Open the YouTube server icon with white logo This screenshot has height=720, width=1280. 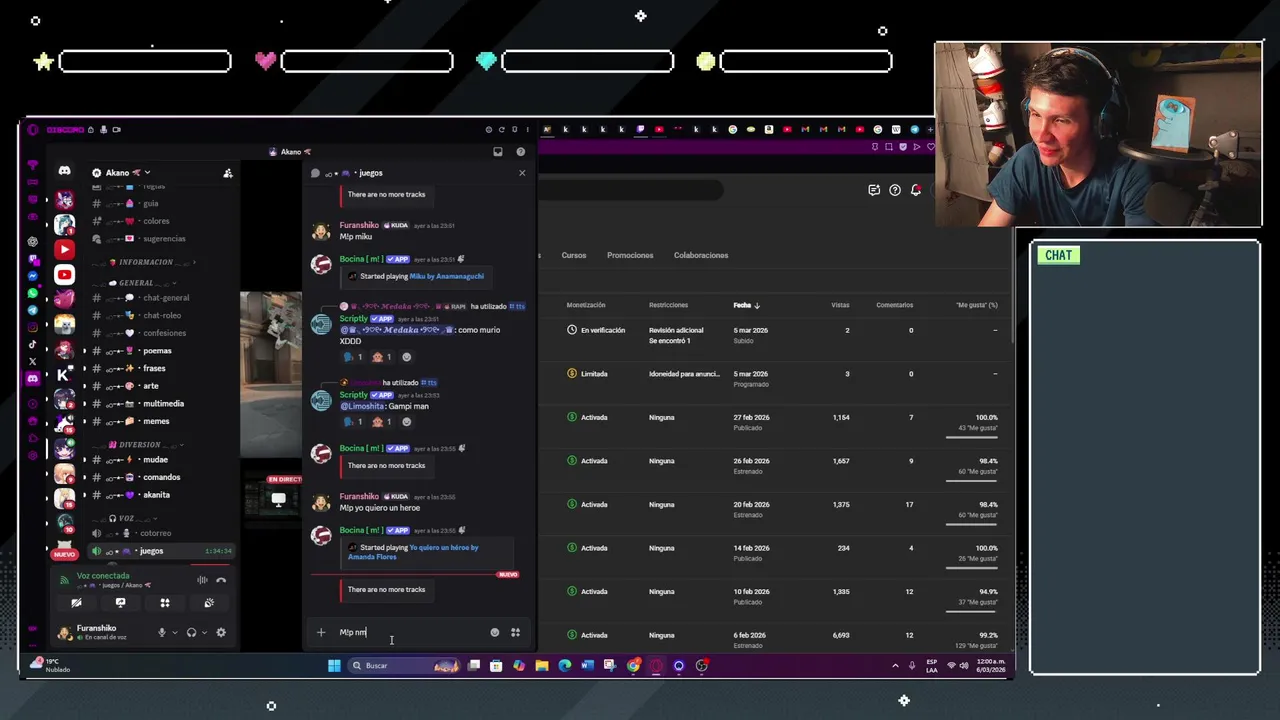click(x=64, y=275)
